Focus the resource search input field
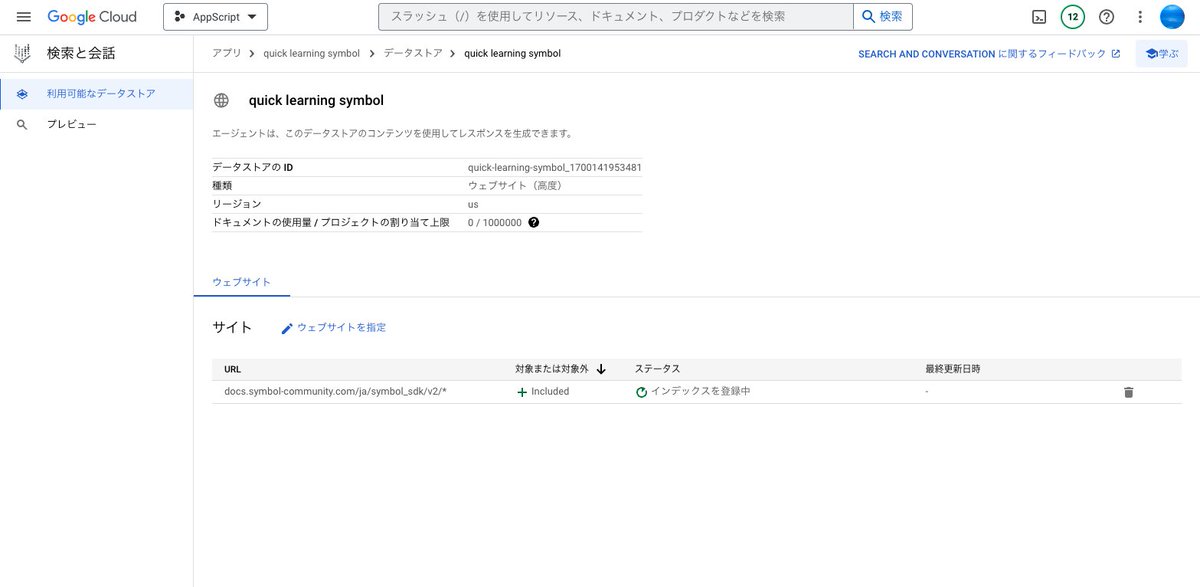The image size is (1200, 587). 615,17
